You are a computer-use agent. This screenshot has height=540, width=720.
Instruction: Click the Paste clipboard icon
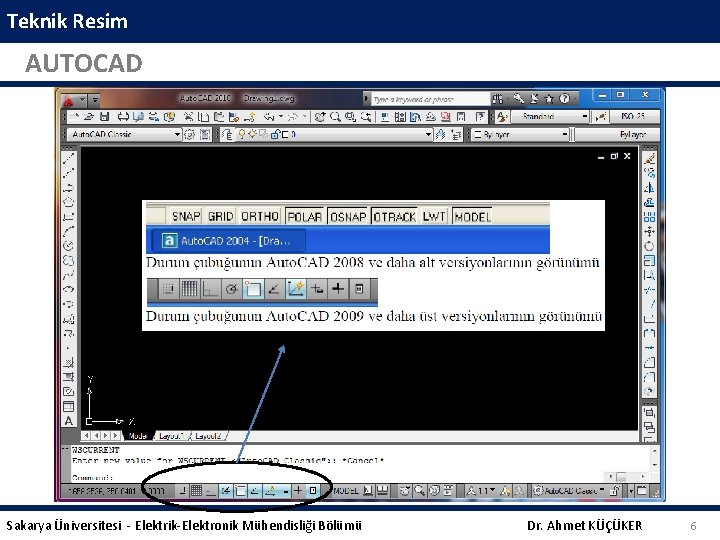tap(219, 117)
